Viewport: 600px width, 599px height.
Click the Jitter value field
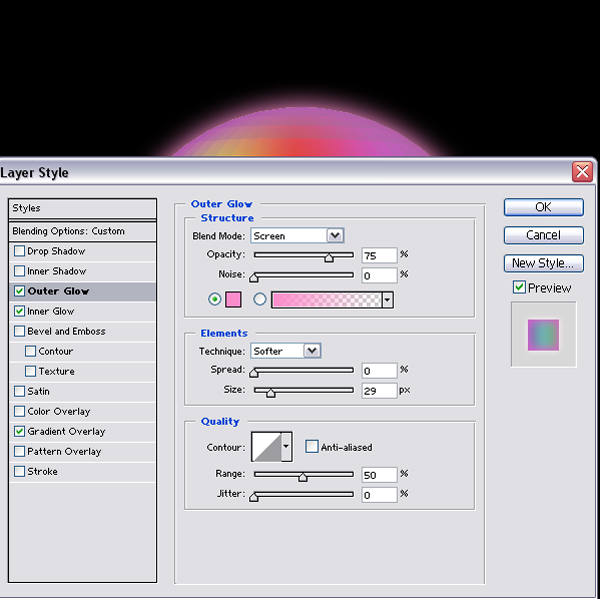(379, 495)
